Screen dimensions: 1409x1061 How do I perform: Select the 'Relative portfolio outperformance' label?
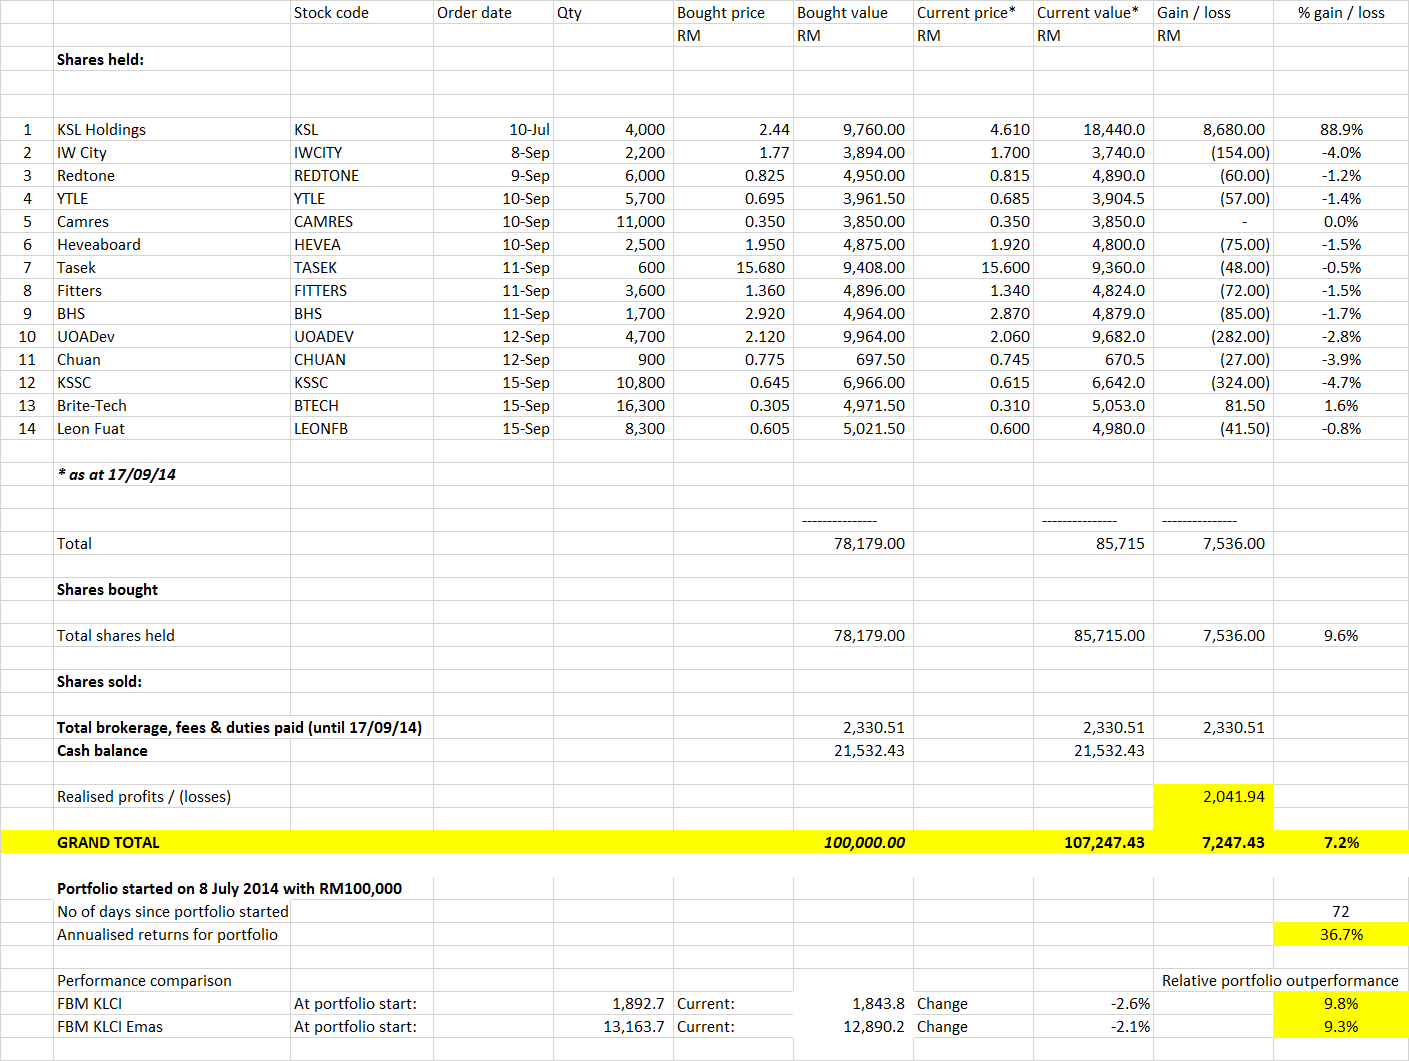tap(1280, 981)
